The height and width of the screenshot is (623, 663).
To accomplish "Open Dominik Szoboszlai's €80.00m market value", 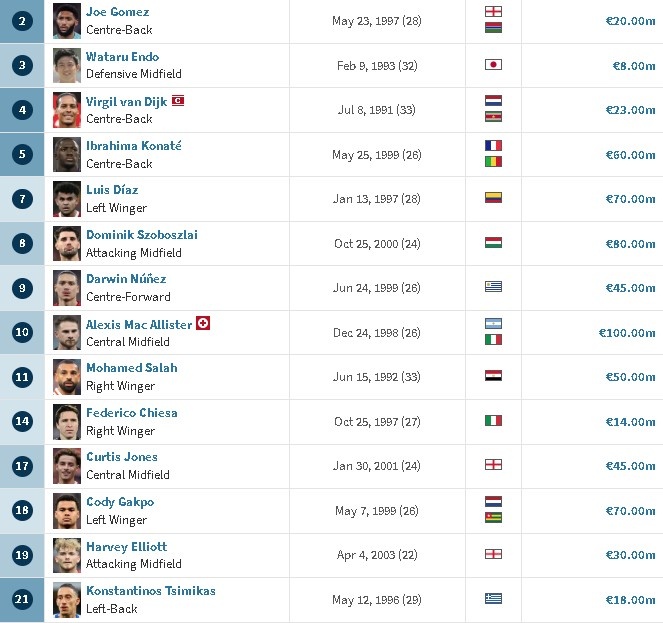I will [x=630, y=243].
